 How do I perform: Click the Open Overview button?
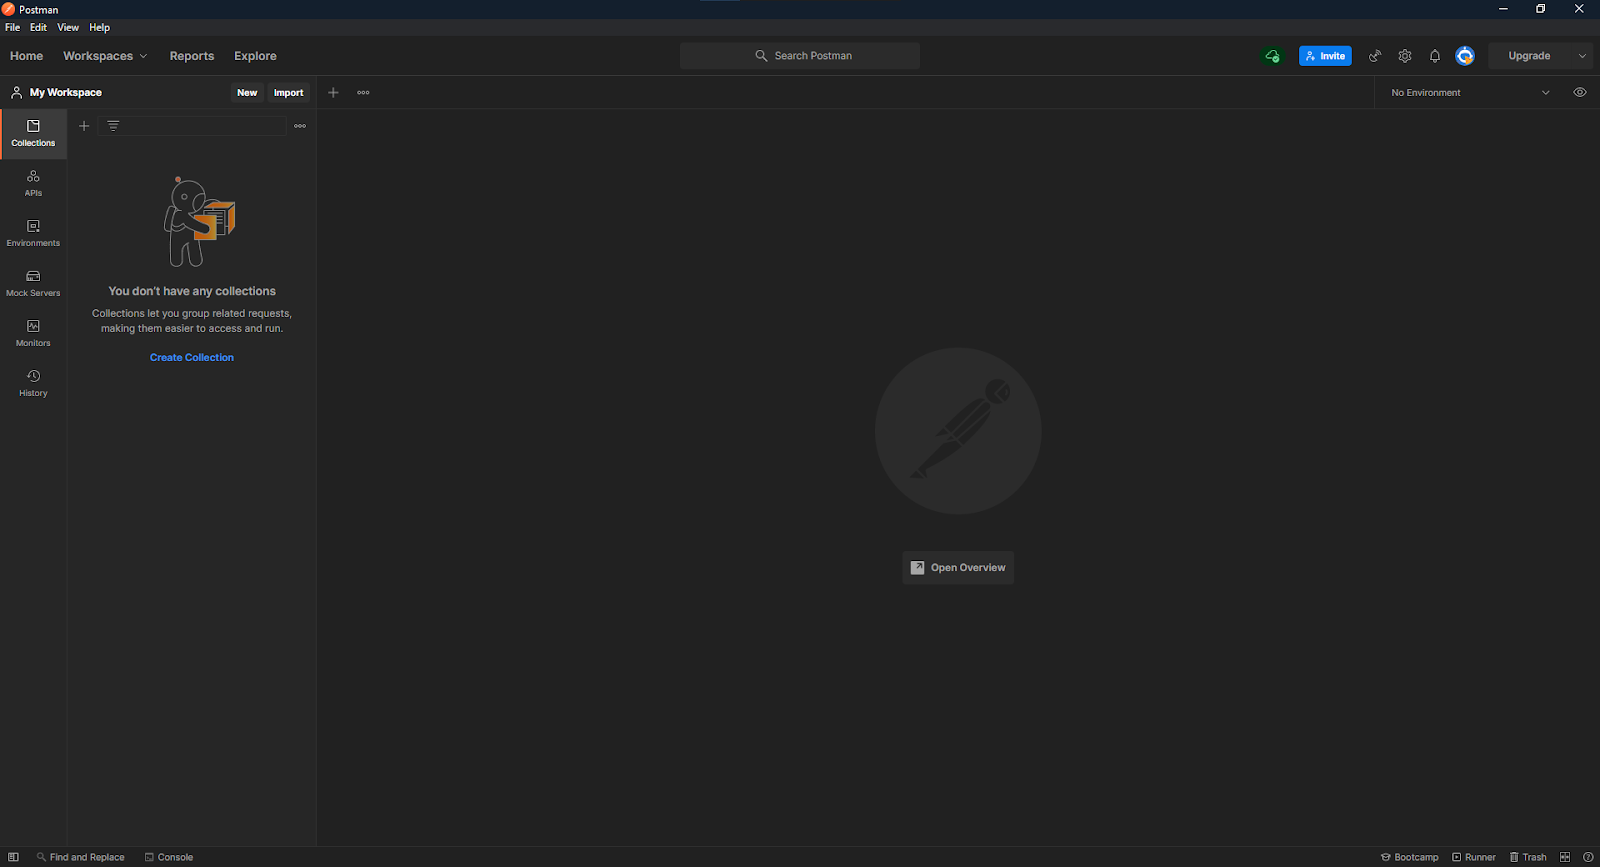click(x=958, y=567)
